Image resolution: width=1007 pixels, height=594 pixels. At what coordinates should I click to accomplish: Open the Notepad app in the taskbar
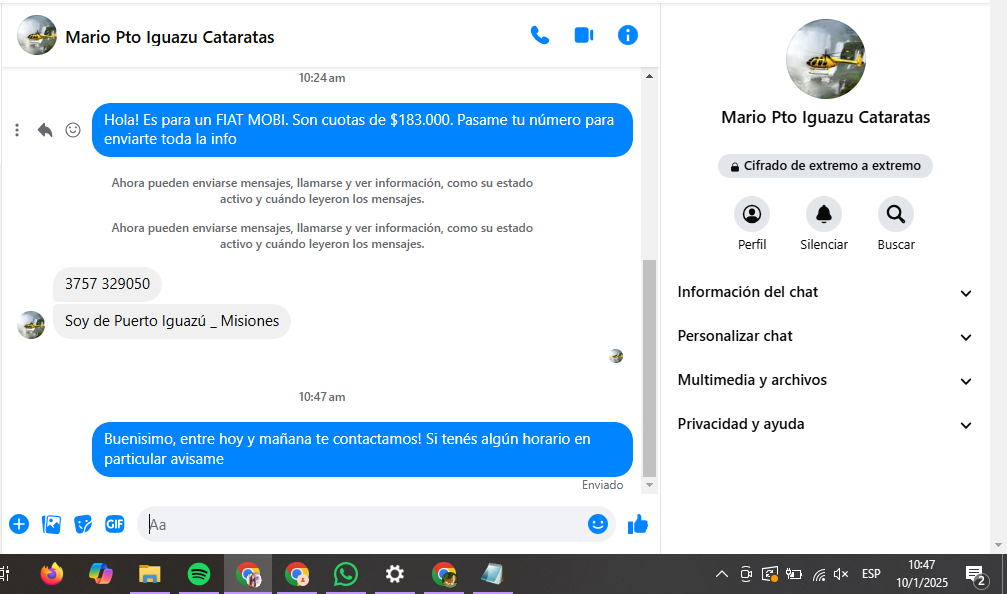492,573
